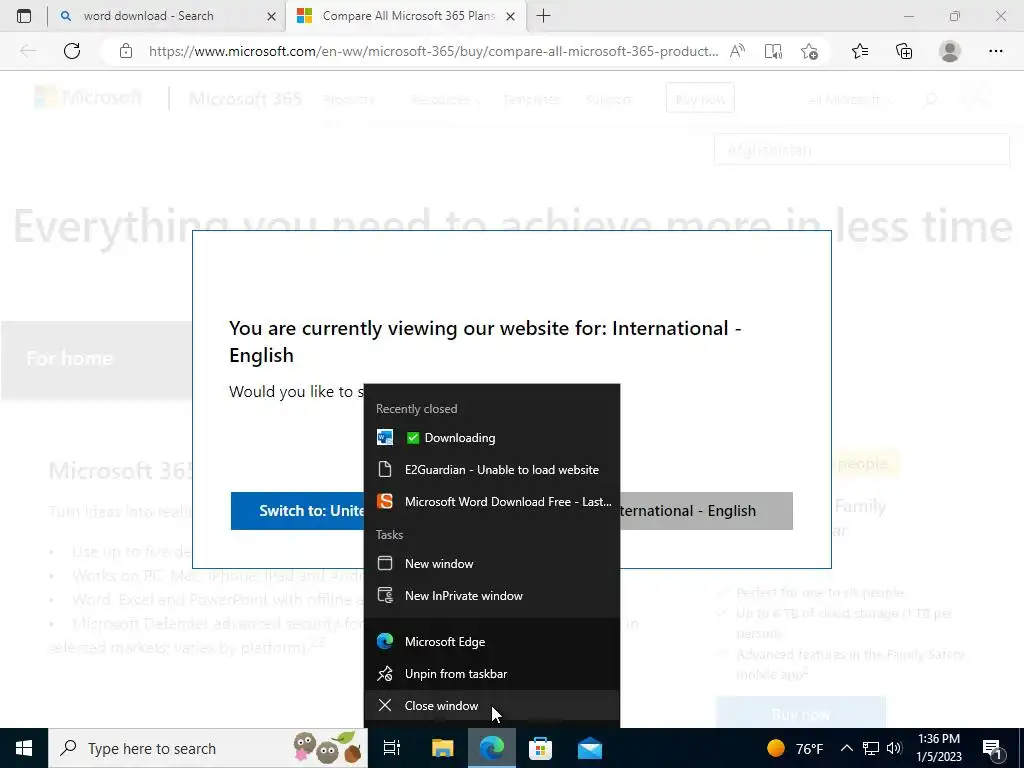Viewport: 1024px width, 768px height.
Task: Open the browser profile icon
Action: coord(950,51)
